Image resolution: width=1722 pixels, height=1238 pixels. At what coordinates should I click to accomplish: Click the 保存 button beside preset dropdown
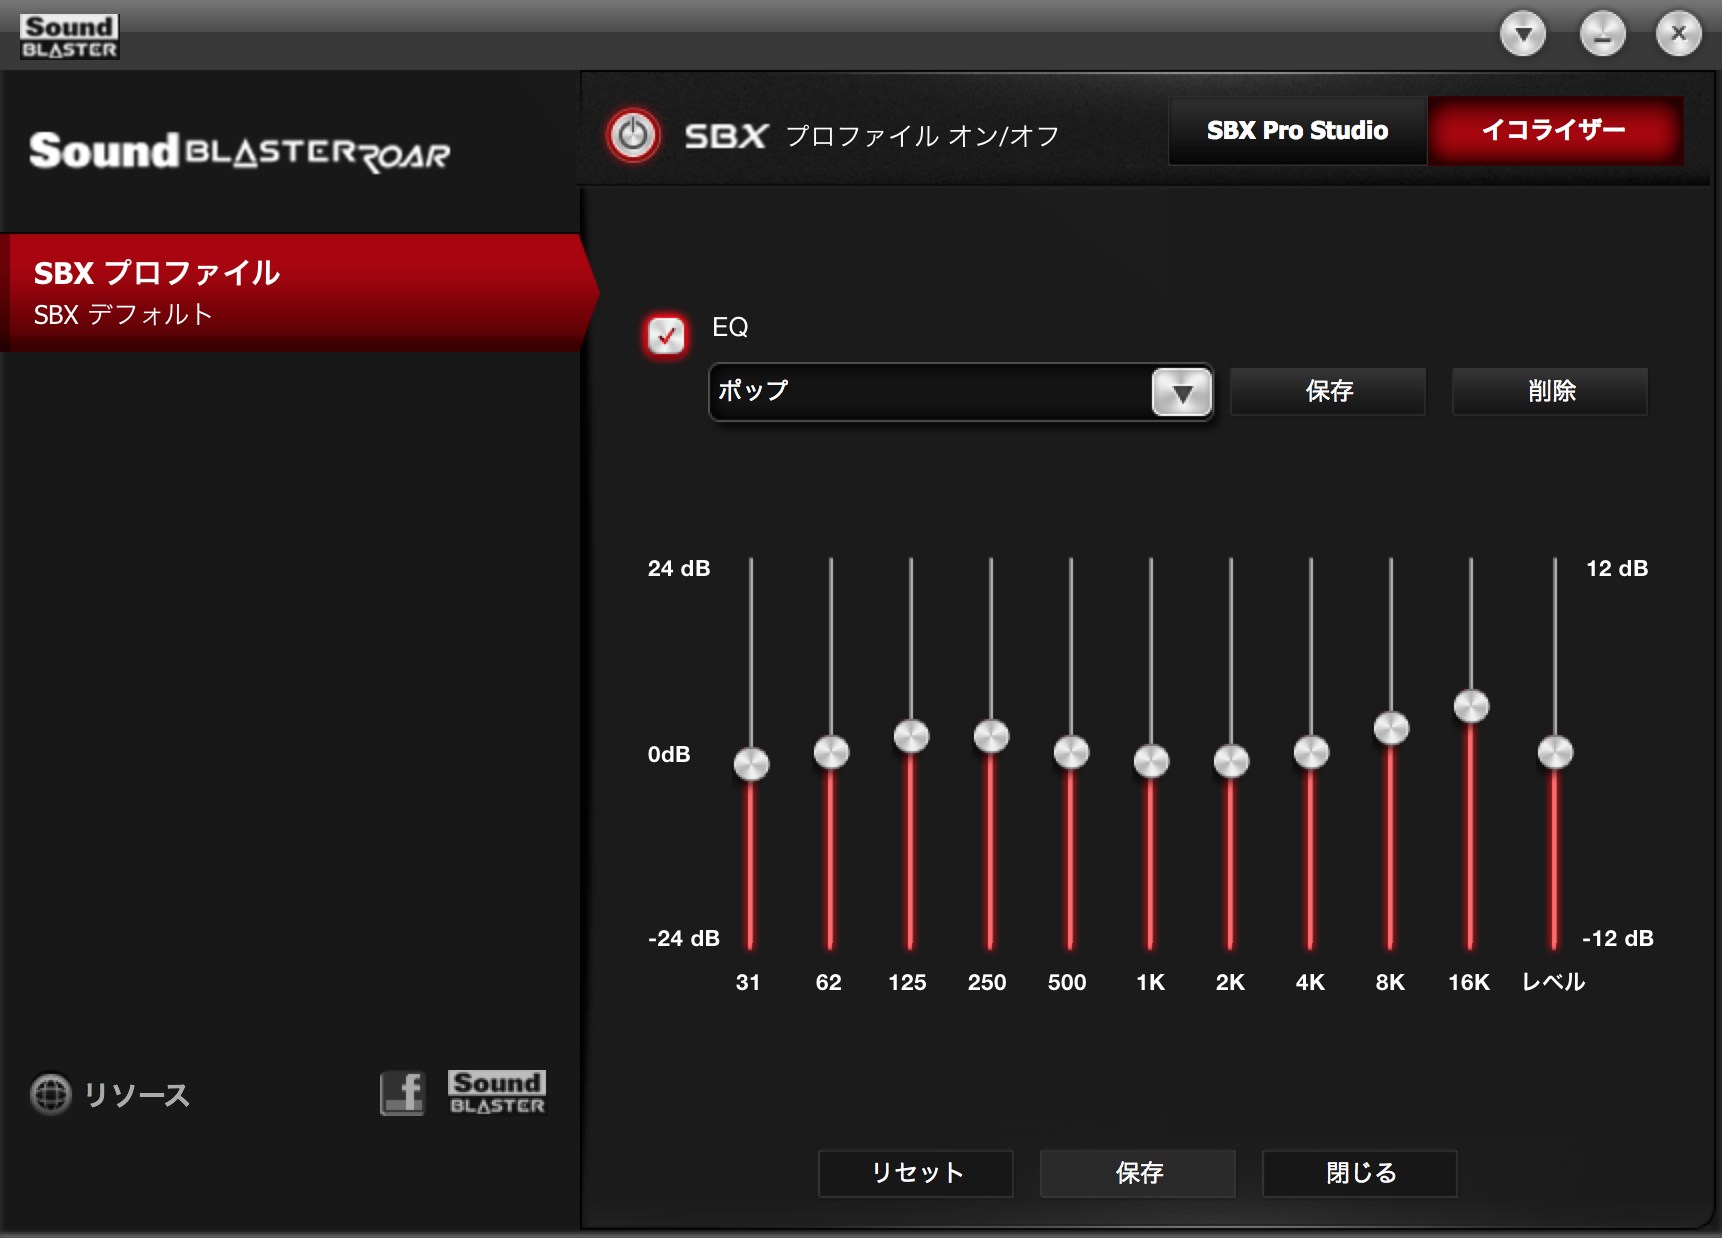1328,391
